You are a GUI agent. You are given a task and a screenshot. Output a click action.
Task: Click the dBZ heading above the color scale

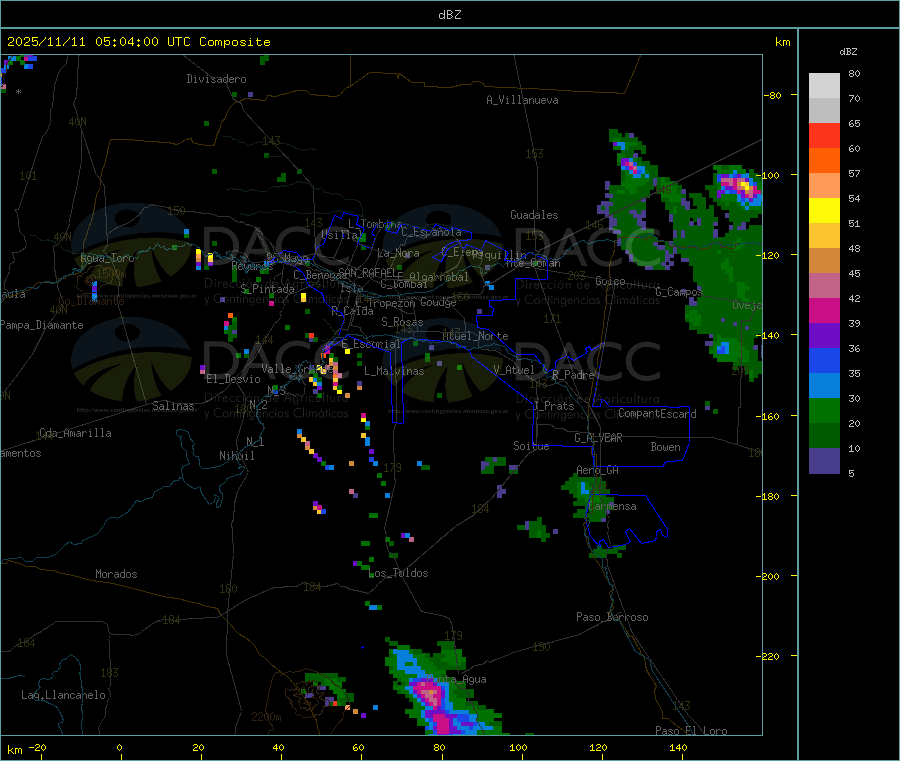click(848, 52)
